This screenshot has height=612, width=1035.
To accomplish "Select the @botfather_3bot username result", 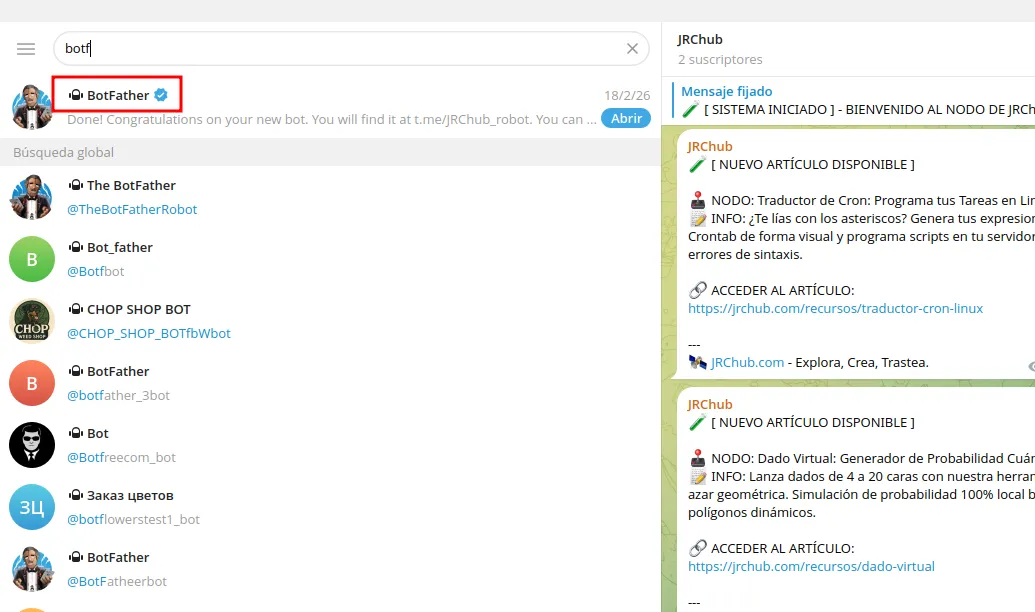I will coord(119,395).
